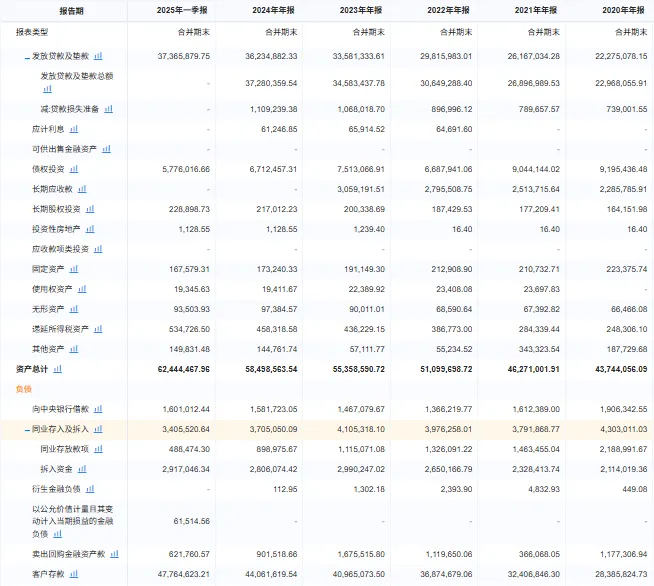This screenshot has height=586, width=654.
Task: Select value 58,498,563.54 in total assets
Action: 272,369
